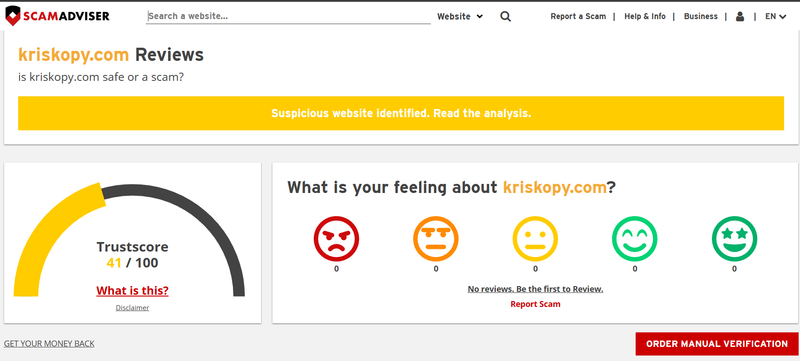Rate with the green smiling face
Image resolution: width=800 pixels, height=361 pixels.
click(x=635, y=239)
